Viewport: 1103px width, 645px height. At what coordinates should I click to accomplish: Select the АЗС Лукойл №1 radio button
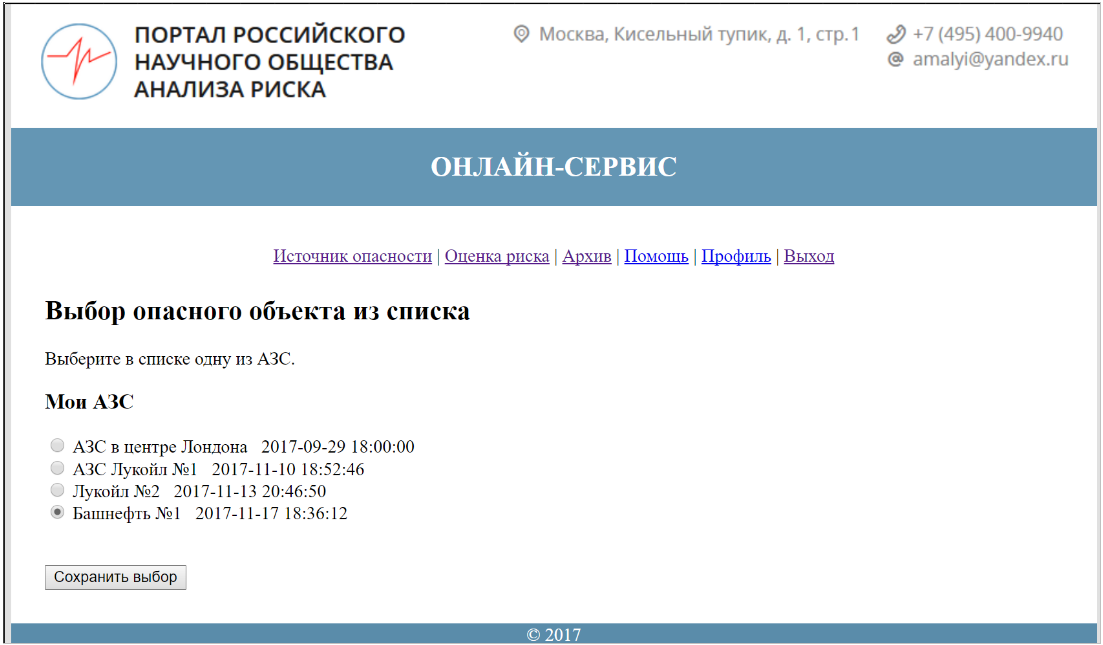pyautogui.click(x=58, y=468)
